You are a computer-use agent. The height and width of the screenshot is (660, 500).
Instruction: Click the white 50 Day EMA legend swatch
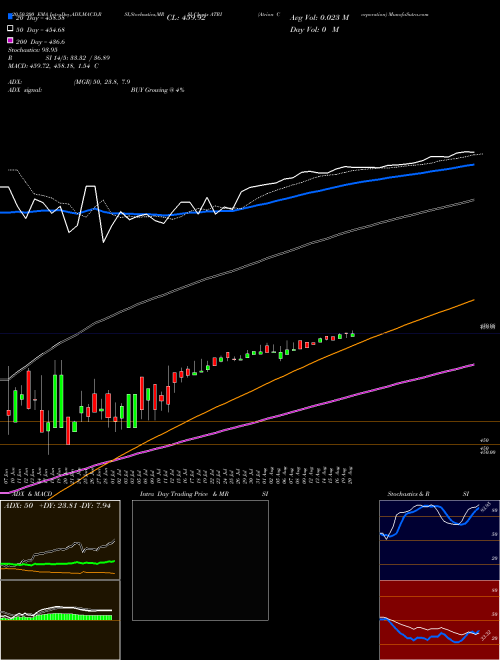[x=10, y=29]
